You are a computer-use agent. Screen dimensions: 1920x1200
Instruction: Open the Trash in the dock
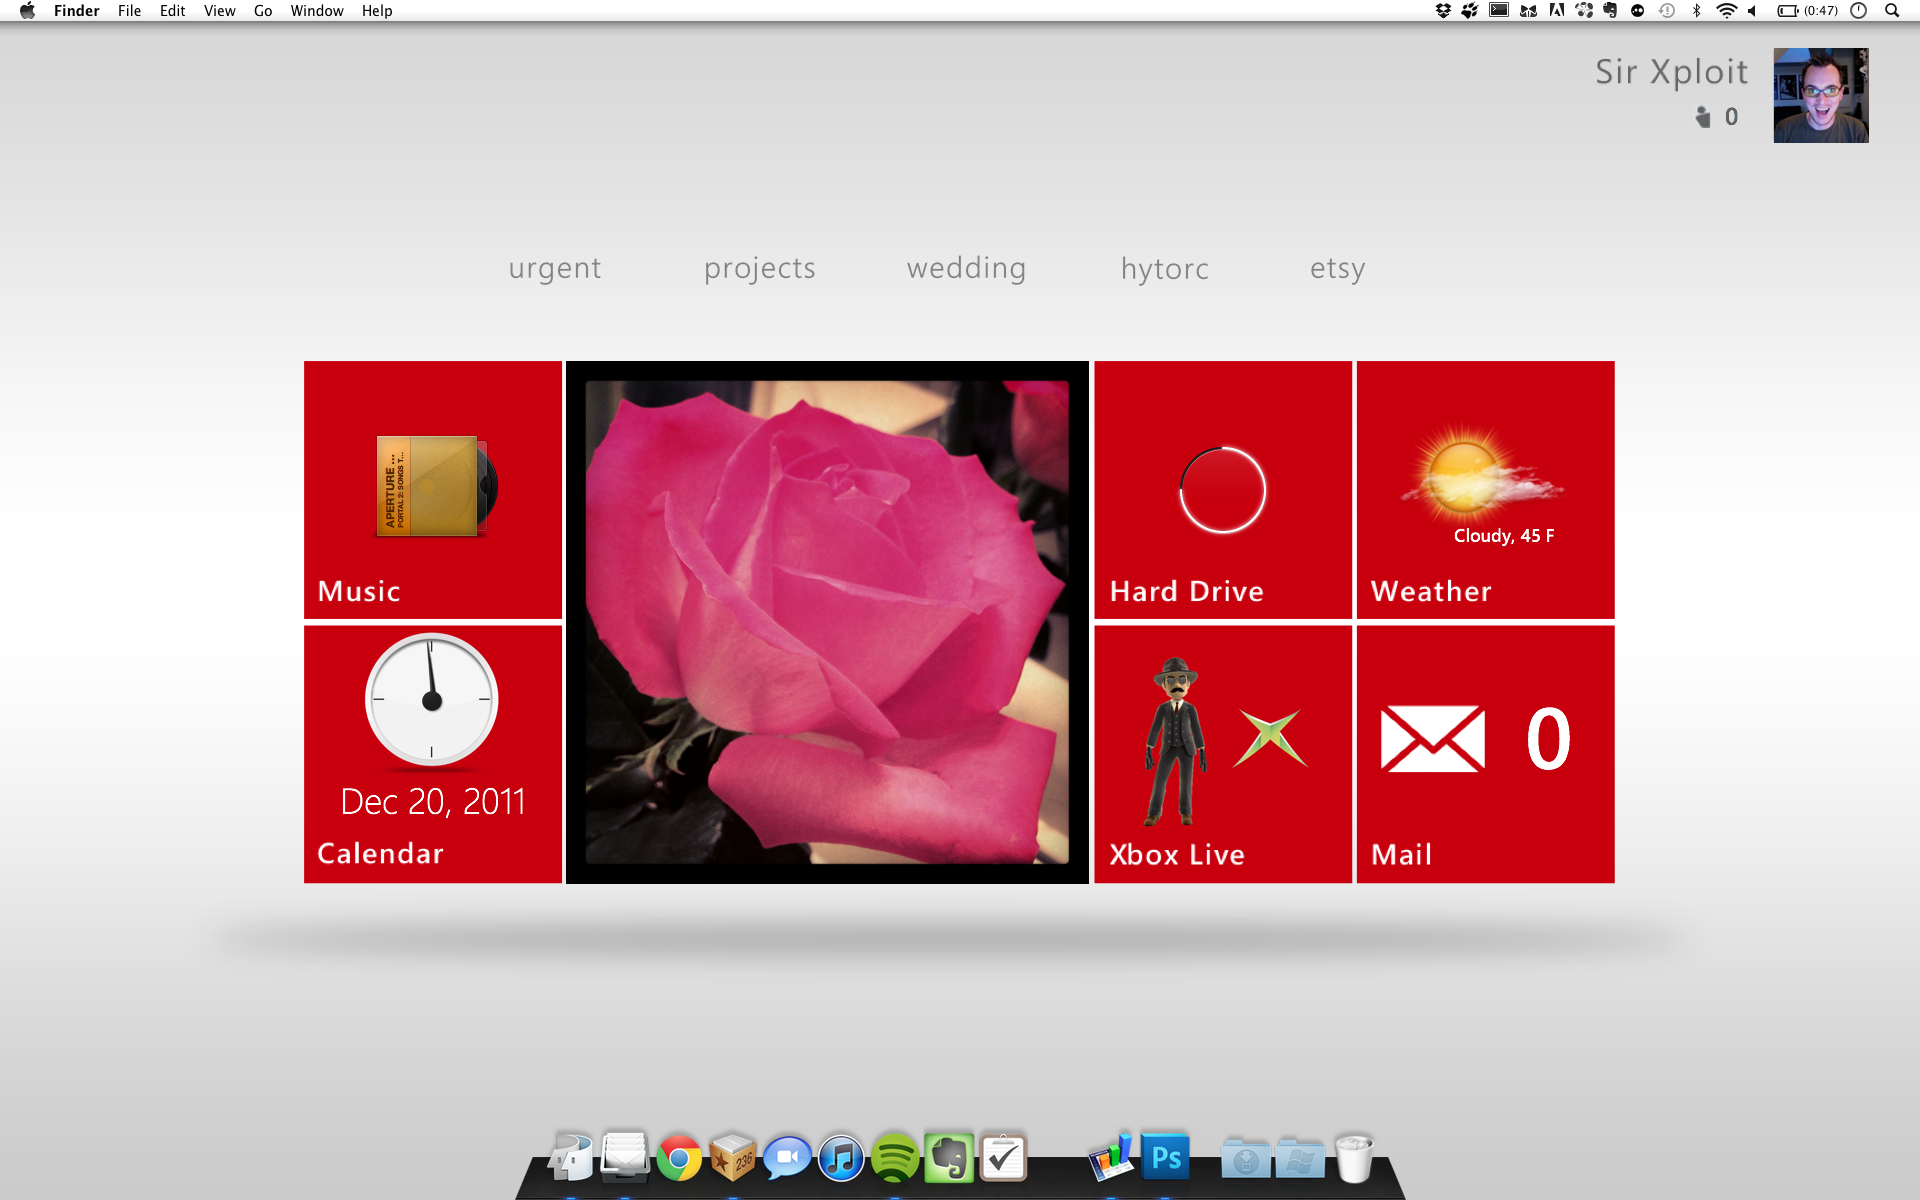tap(1354, 1159)
